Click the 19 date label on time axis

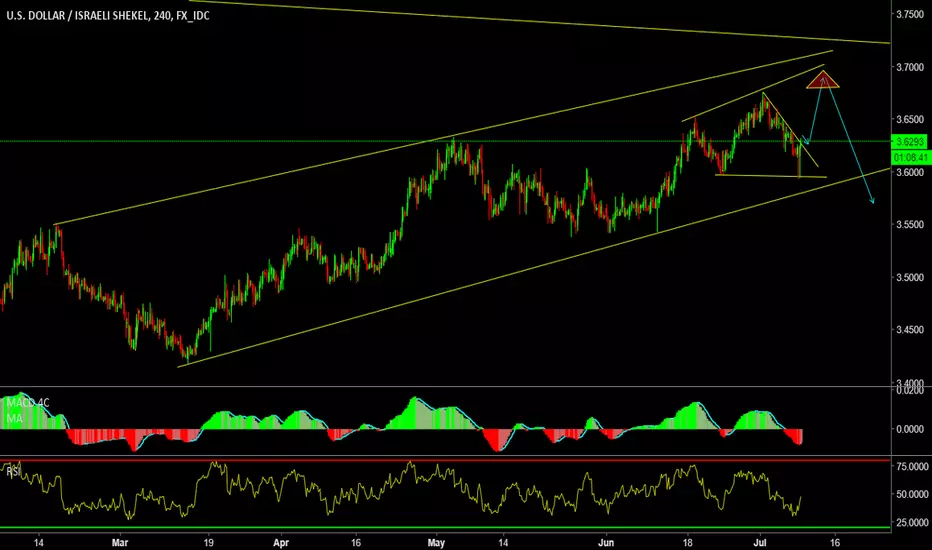(x=209, y=543)
